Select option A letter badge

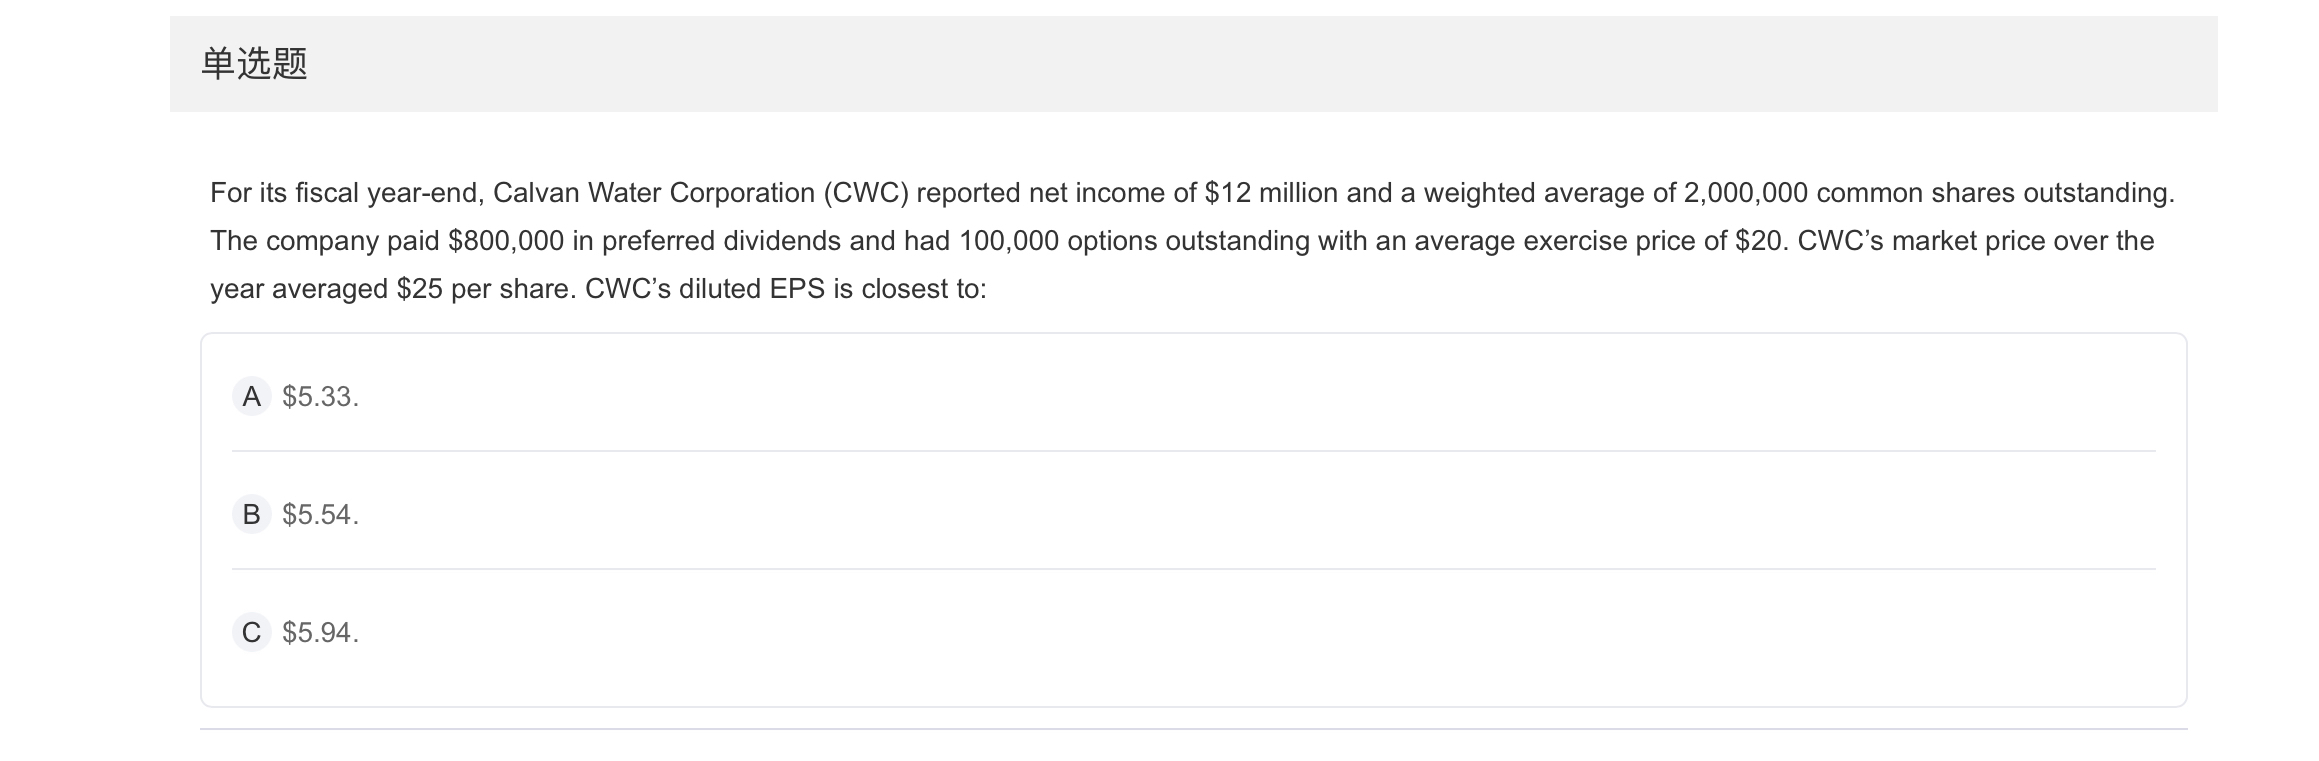point(251,397)
